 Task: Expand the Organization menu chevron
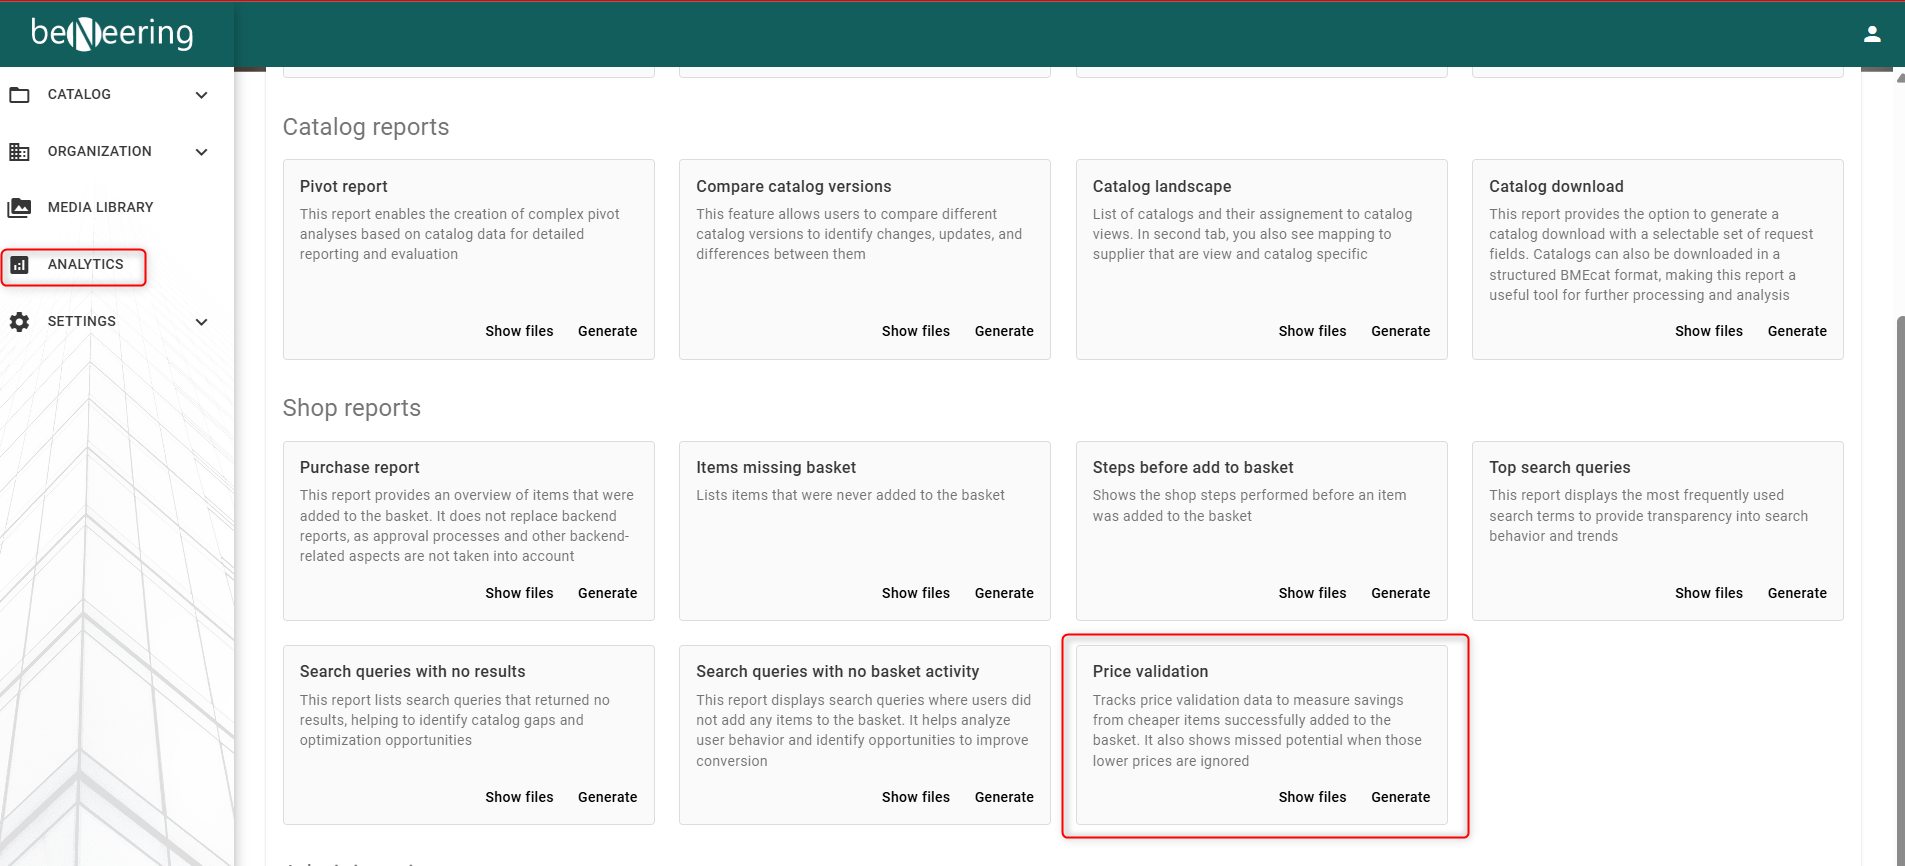[201, 152]
